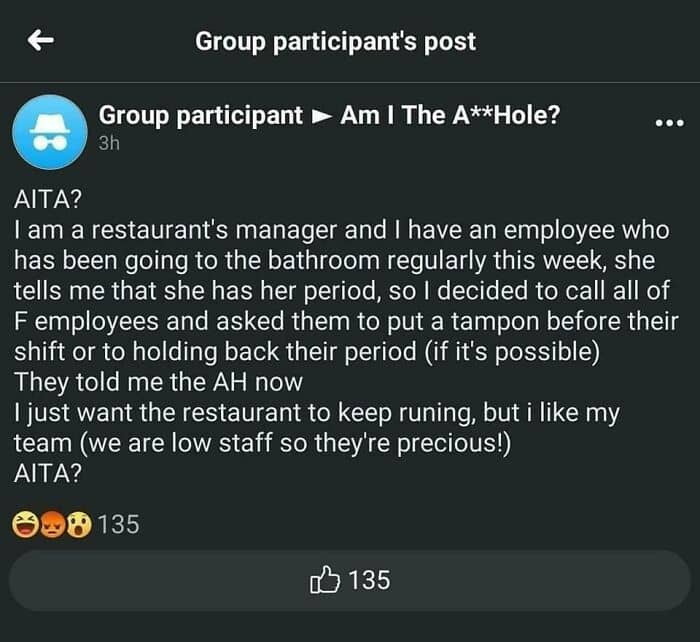View the 135 reactions list beside emojis

[x=119, y=523]
